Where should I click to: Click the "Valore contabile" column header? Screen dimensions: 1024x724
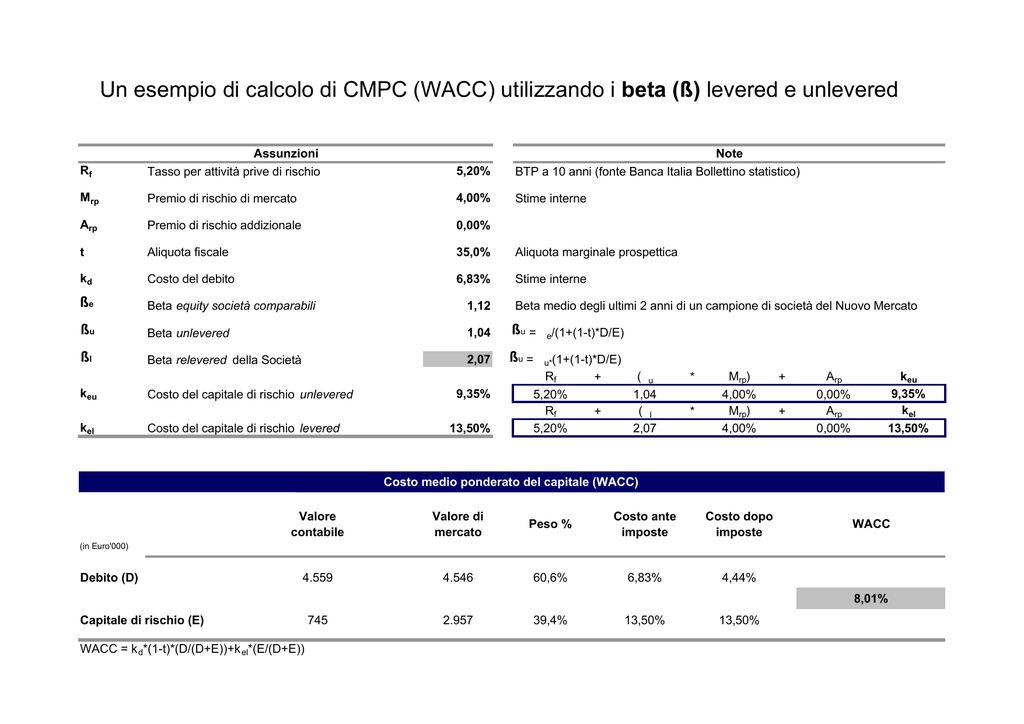pos(317,524)
